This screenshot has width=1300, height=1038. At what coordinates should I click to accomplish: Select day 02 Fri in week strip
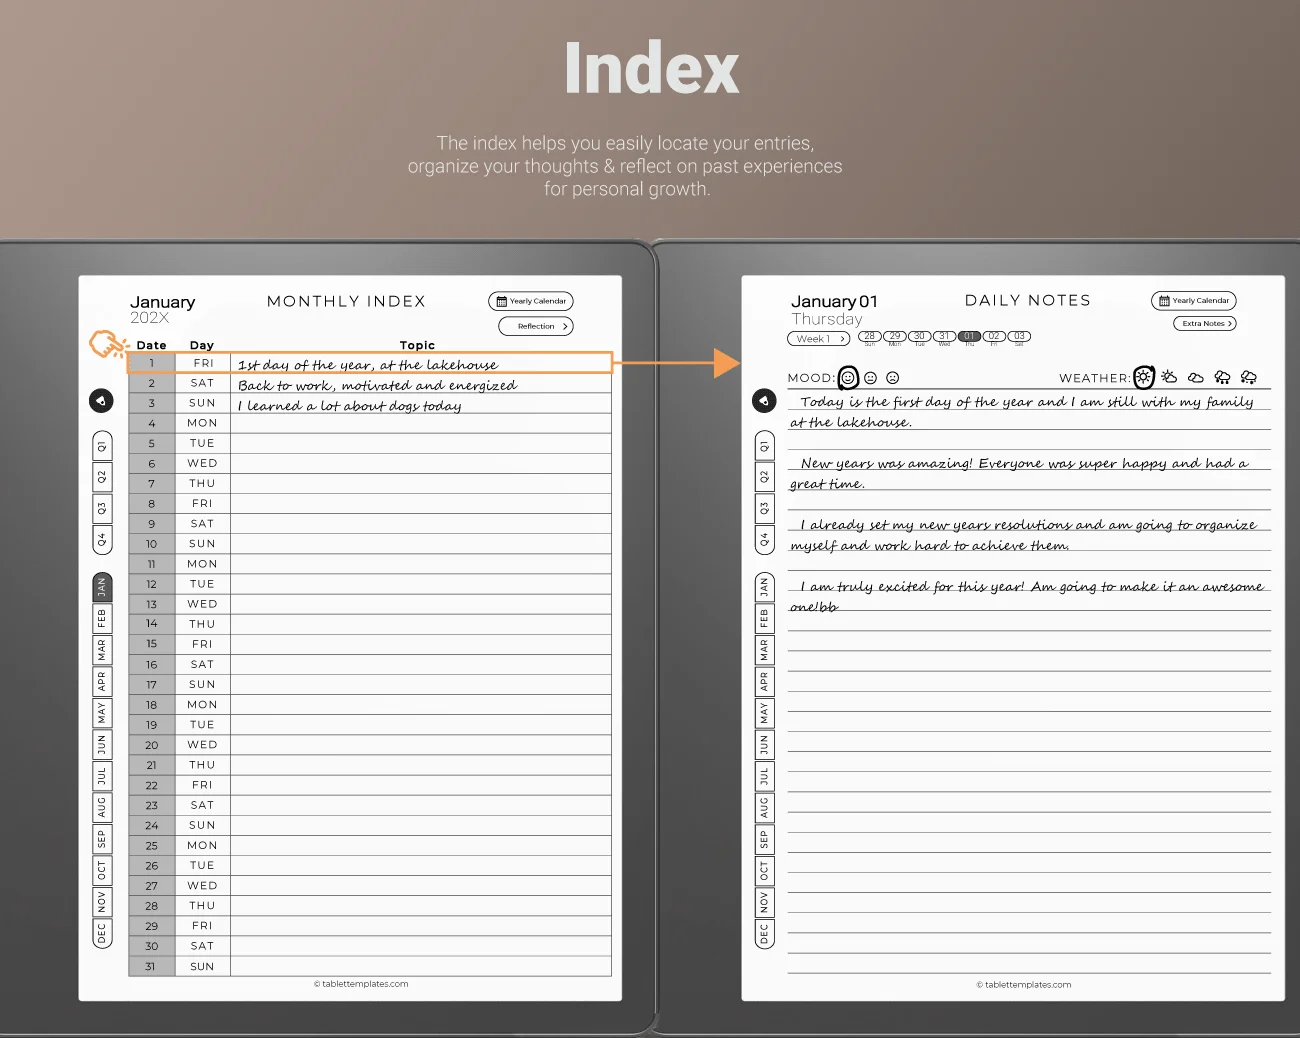pos(994,337)
